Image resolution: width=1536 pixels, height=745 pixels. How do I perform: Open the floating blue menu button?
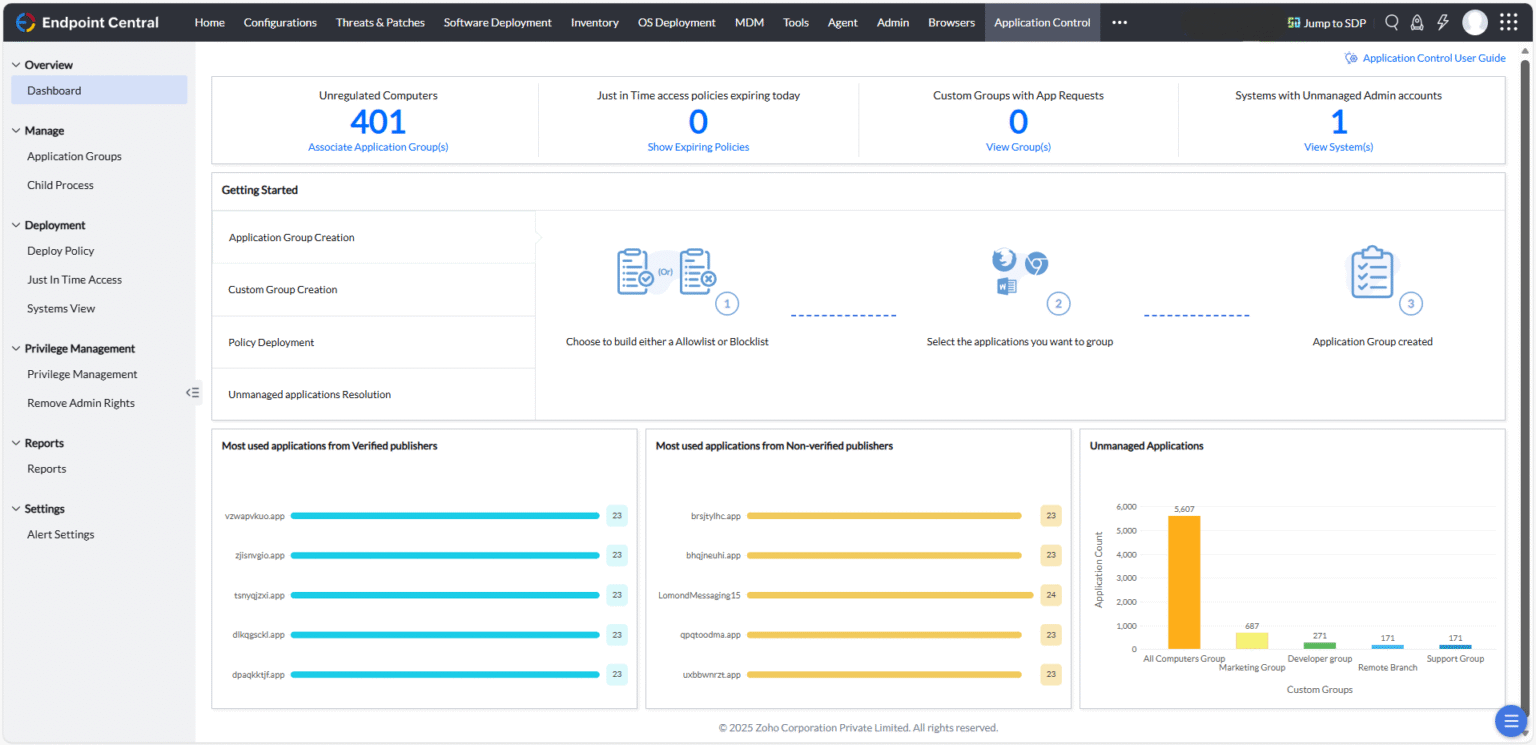[x=1510, y=720]
